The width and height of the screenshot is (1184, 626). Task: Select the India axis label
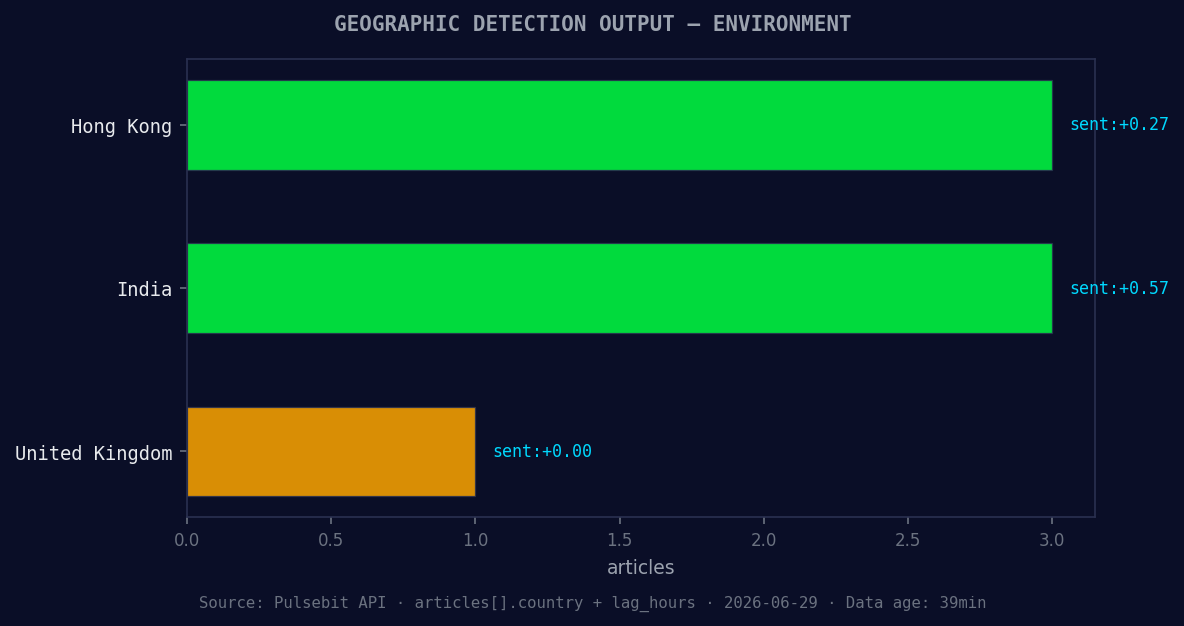coord(144,289)
